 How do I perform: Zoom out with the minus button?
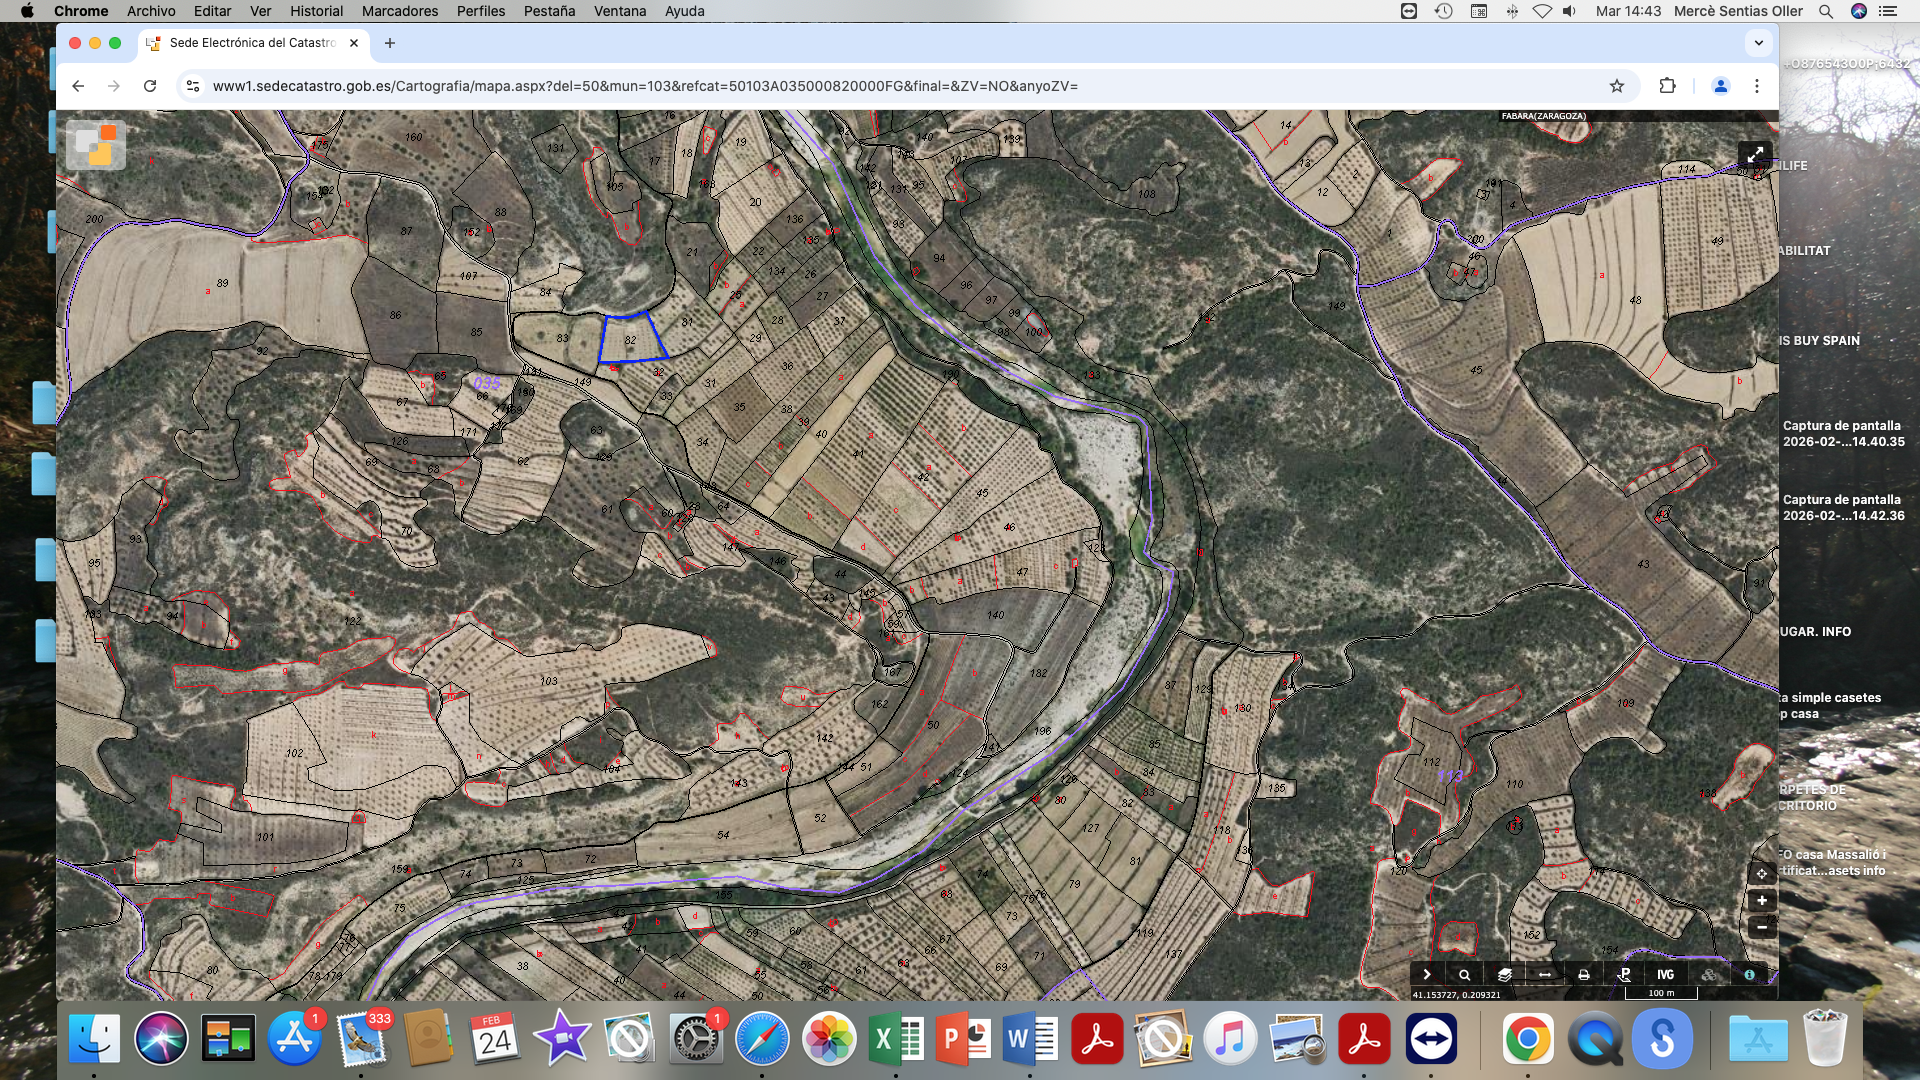point(1762,928)
